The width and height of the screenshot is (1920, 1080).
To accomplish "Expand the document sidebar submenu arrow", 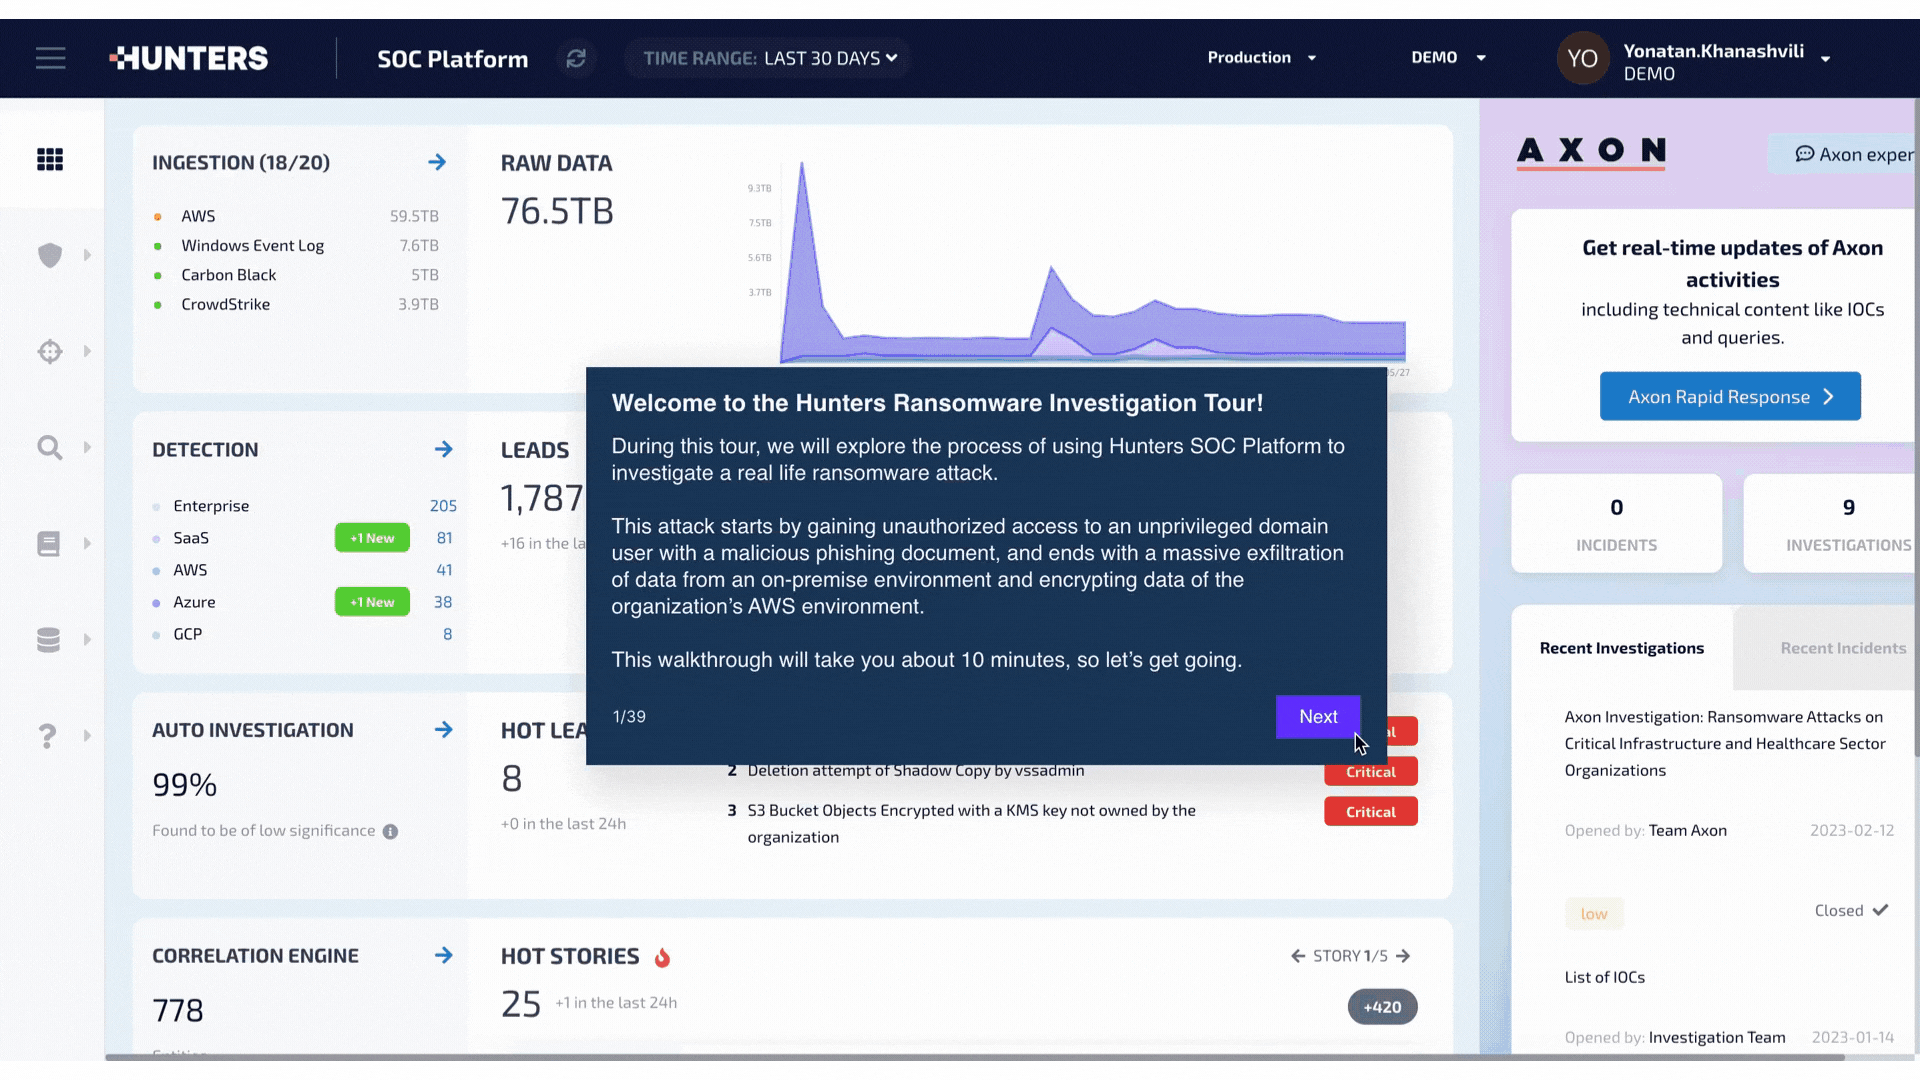I will coord(87,543).
